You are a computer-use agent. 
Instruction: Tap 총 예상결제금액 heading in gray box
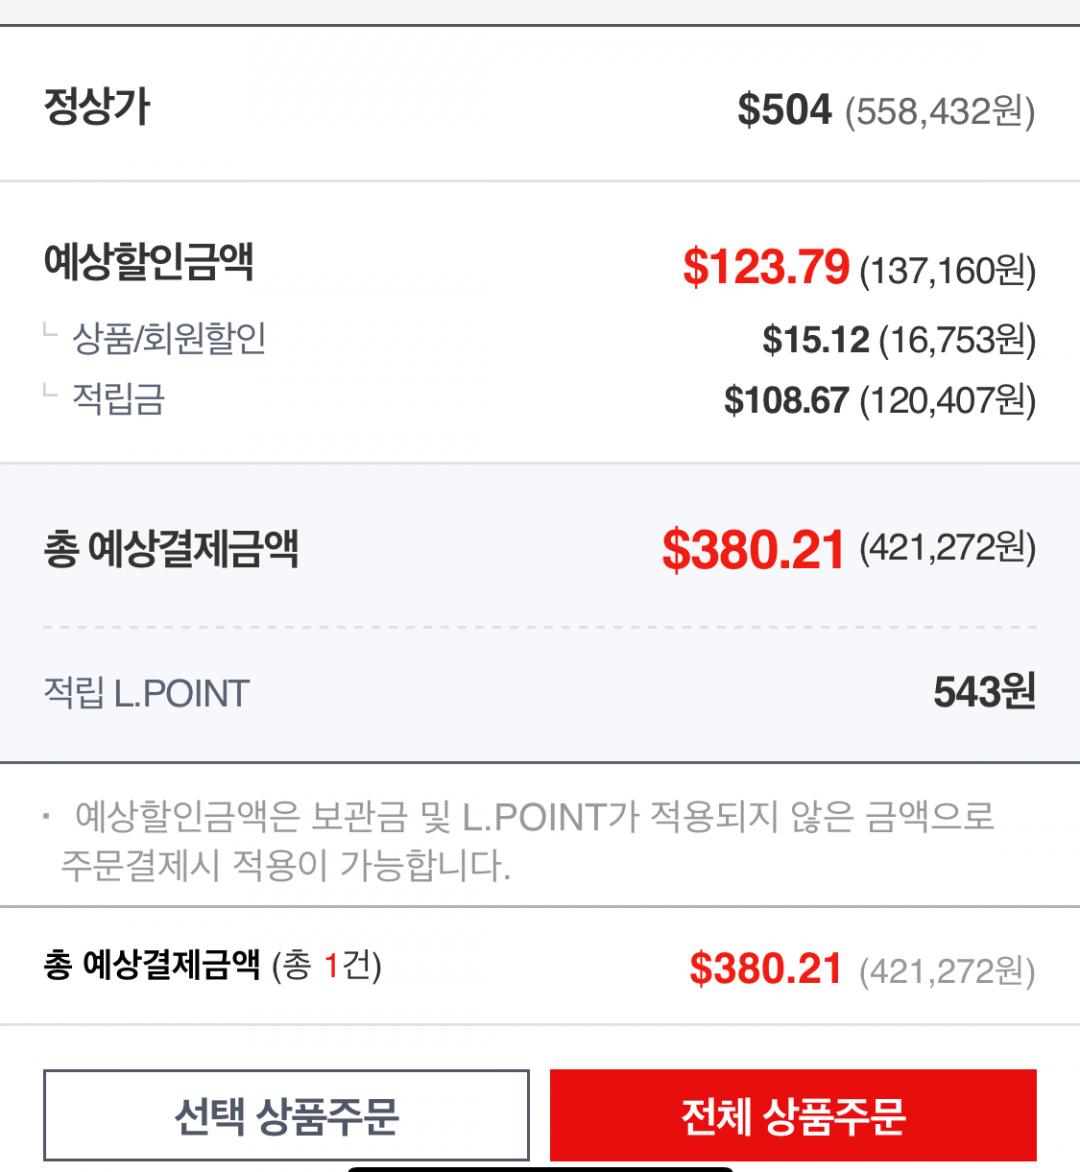coord(171,548)
